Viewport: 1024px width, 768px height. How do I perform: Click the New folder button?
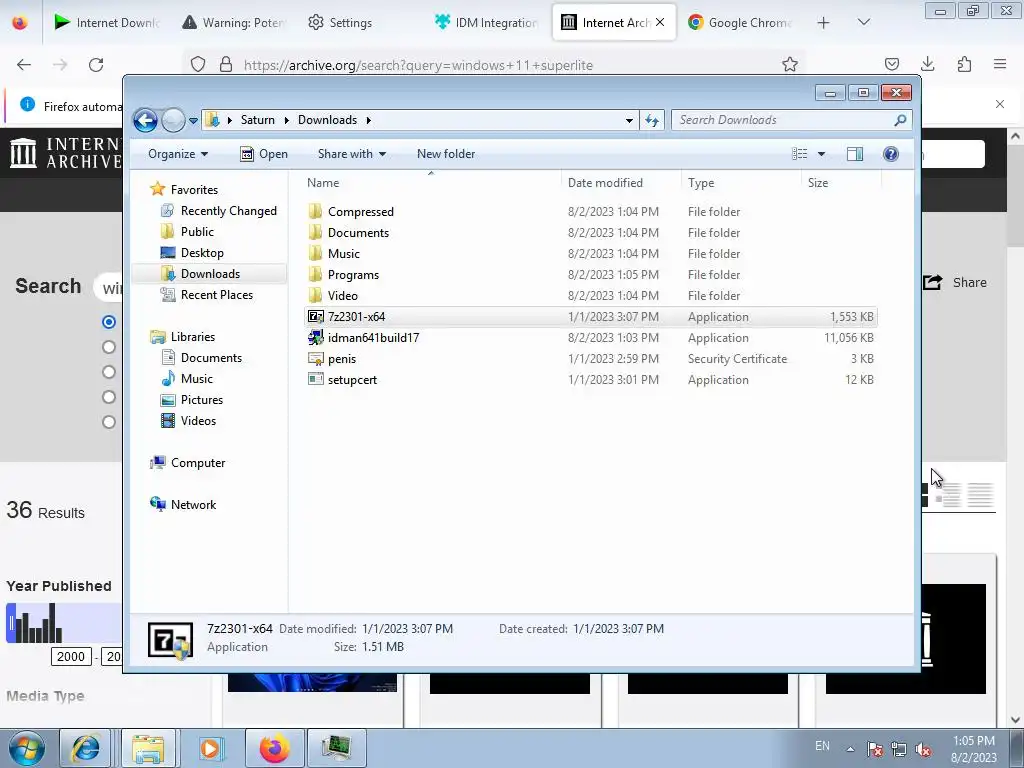[446, 154]
